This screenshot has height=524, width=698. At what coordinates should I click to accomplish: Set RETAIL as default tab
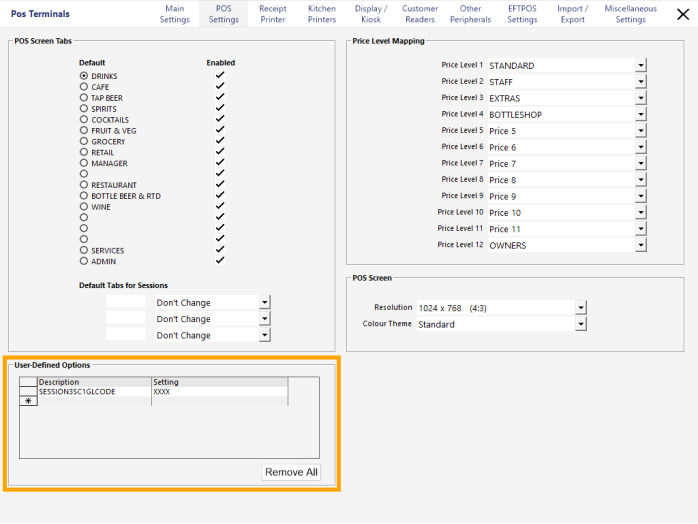pyautogui.click(x=84, y=152)
